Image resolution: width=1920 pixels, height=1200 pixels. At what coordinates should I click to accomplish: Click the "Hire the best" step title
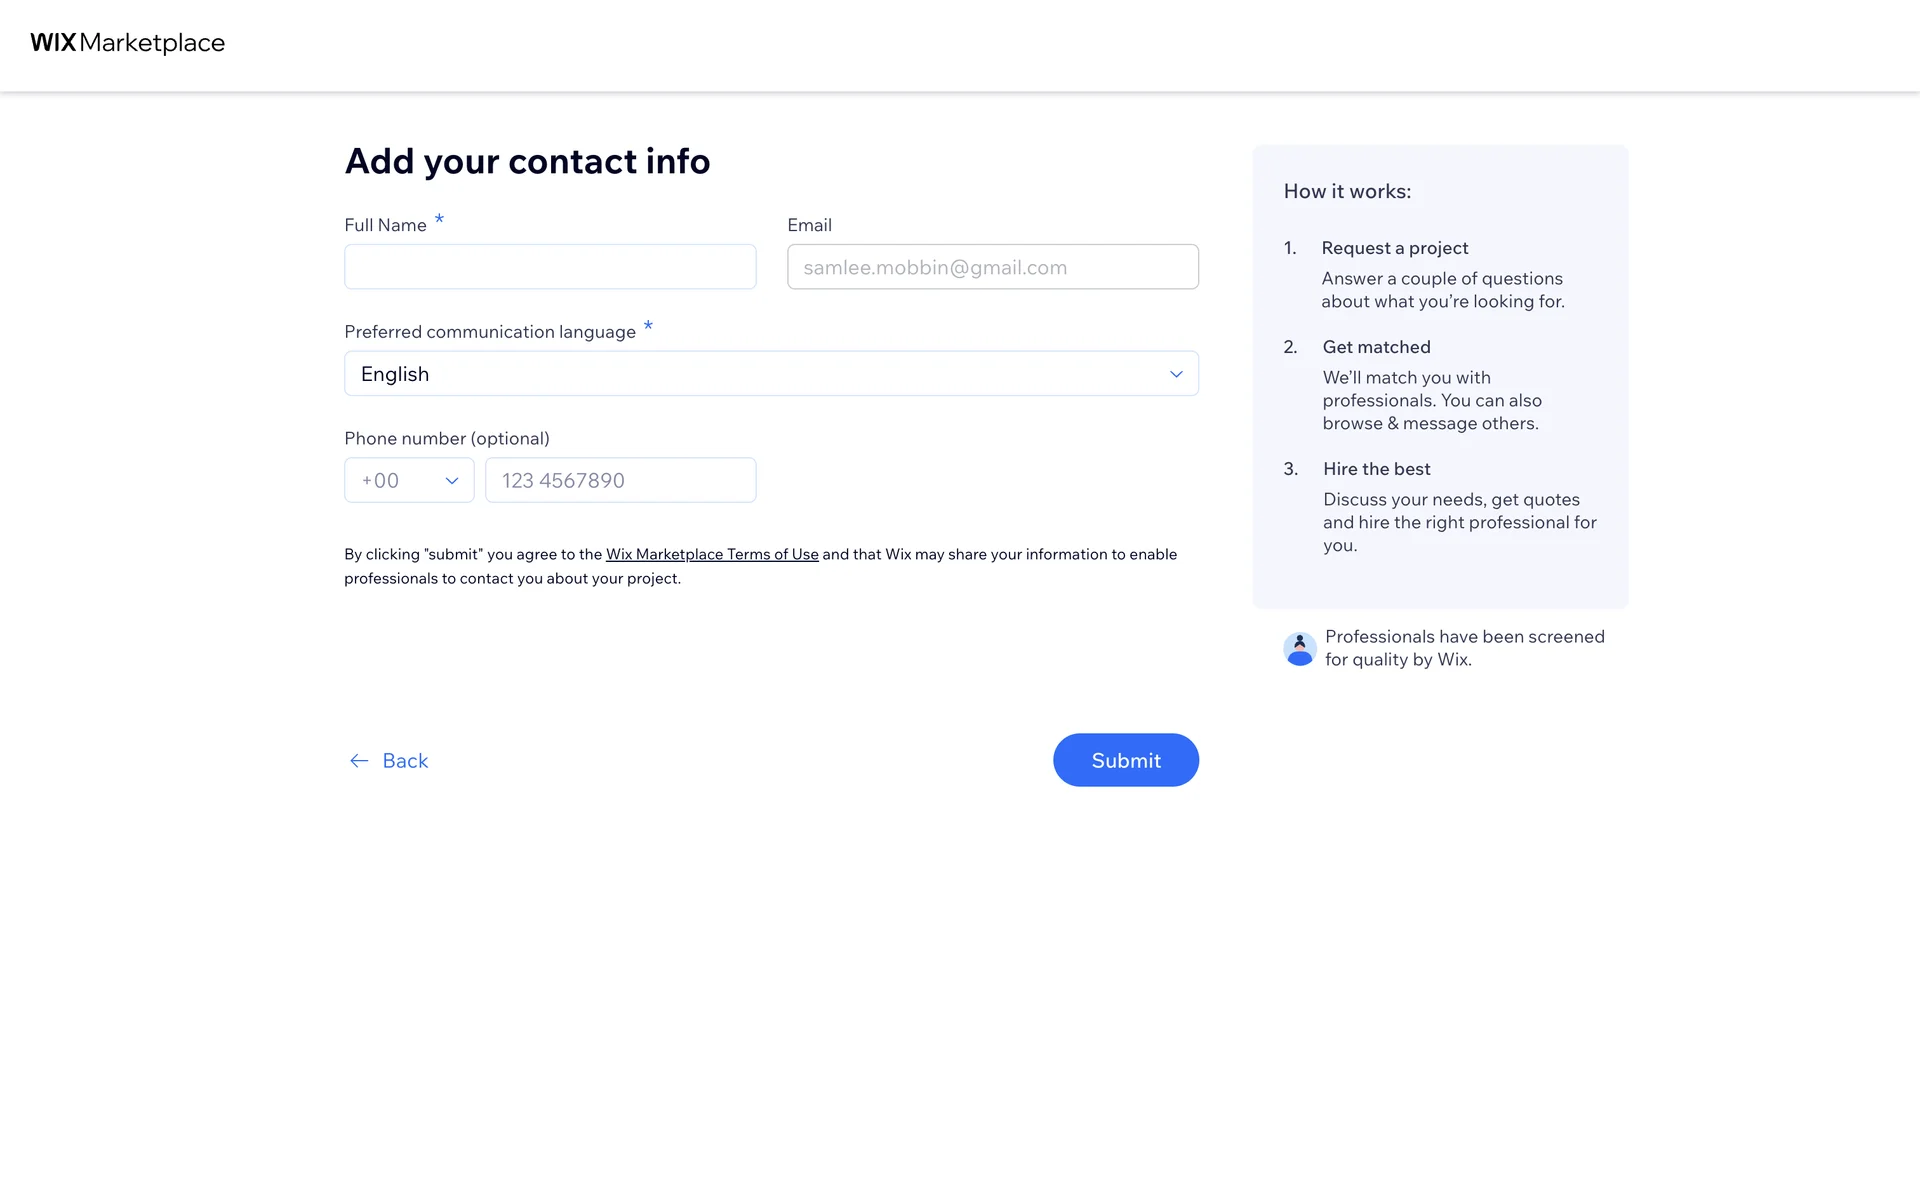coord(1376,469)
